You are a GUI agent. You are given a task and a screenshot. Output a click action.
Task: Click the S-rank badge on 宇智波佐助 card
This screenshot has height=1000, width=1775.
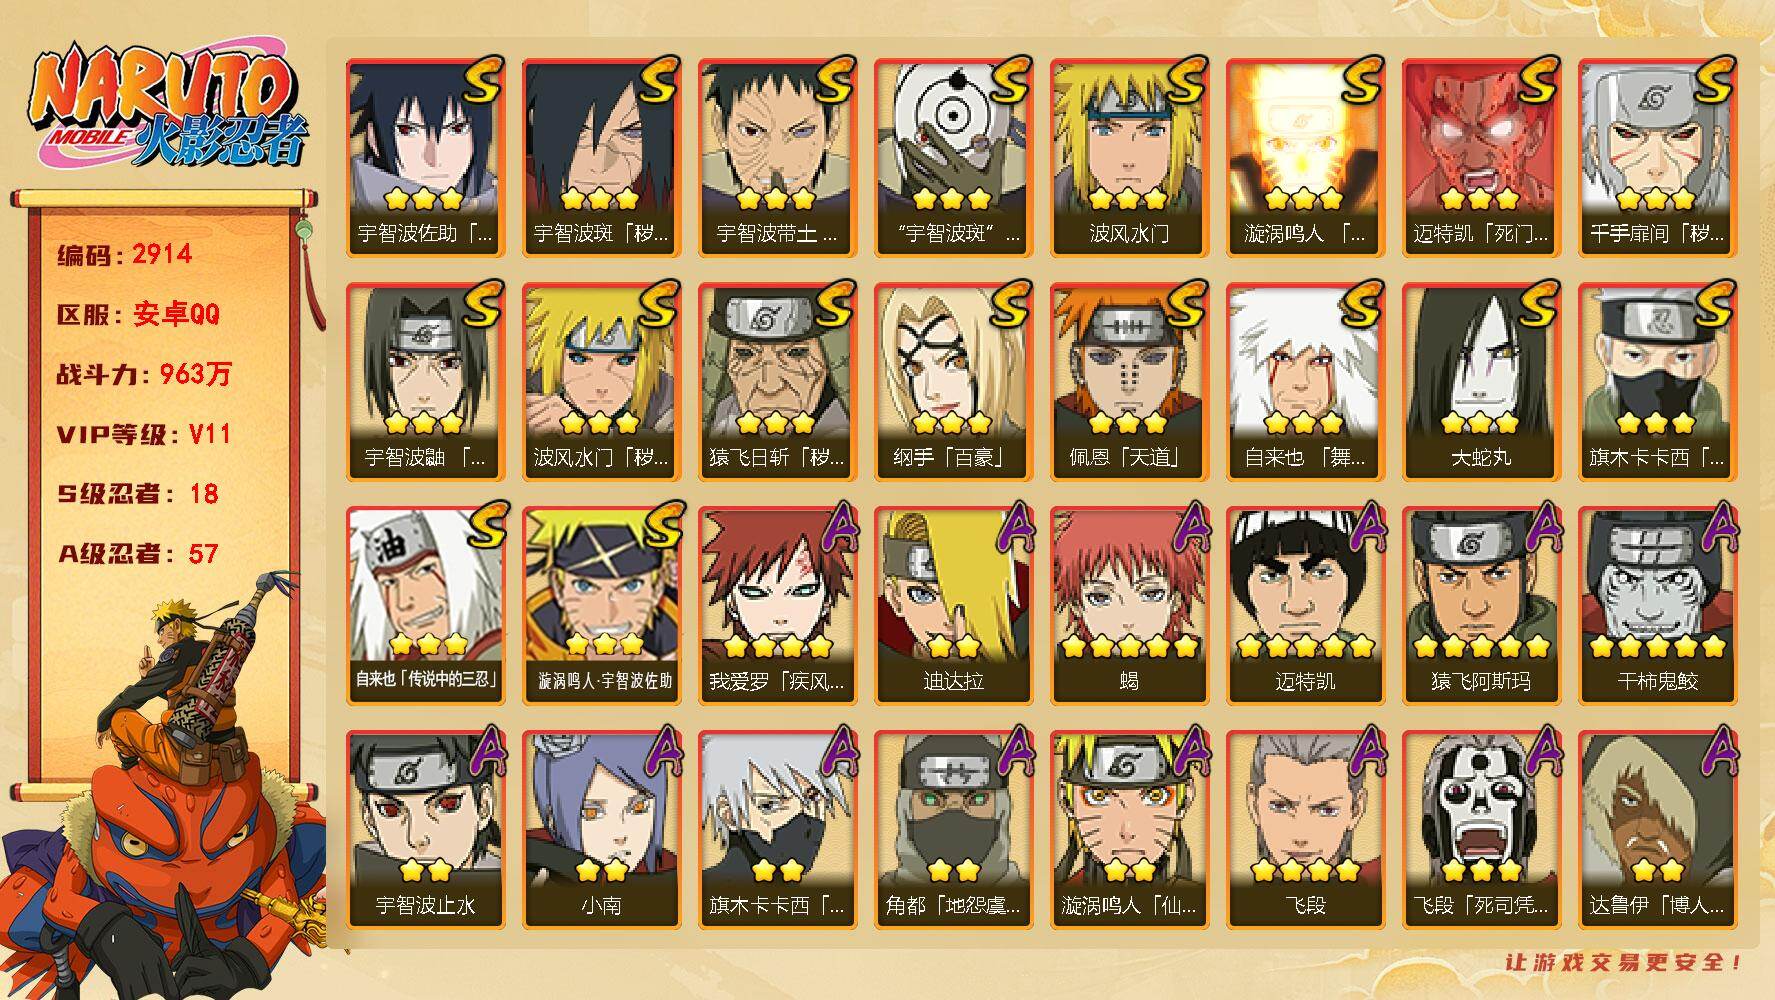(x=482, y=80)
